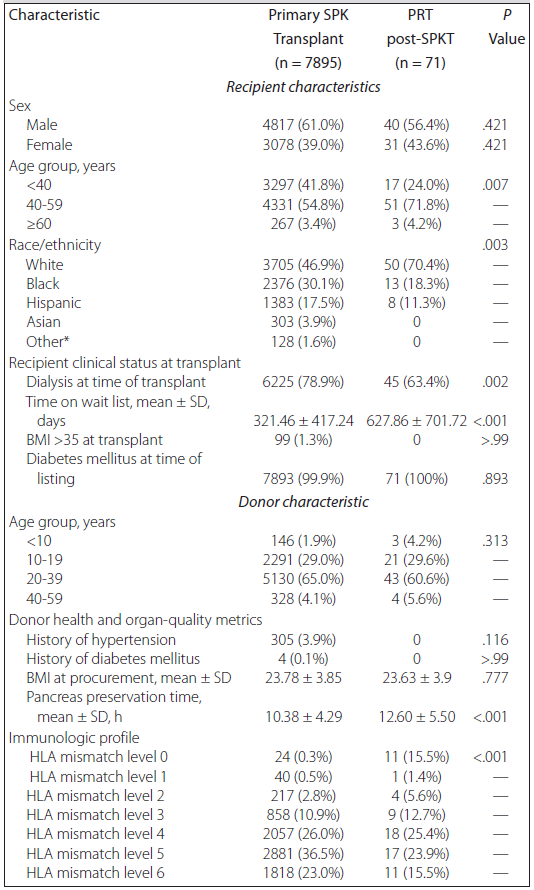Viewport: 534px width, 890px height.
Task: Select History of hypertension row label
Action: (x=101, y=640)
